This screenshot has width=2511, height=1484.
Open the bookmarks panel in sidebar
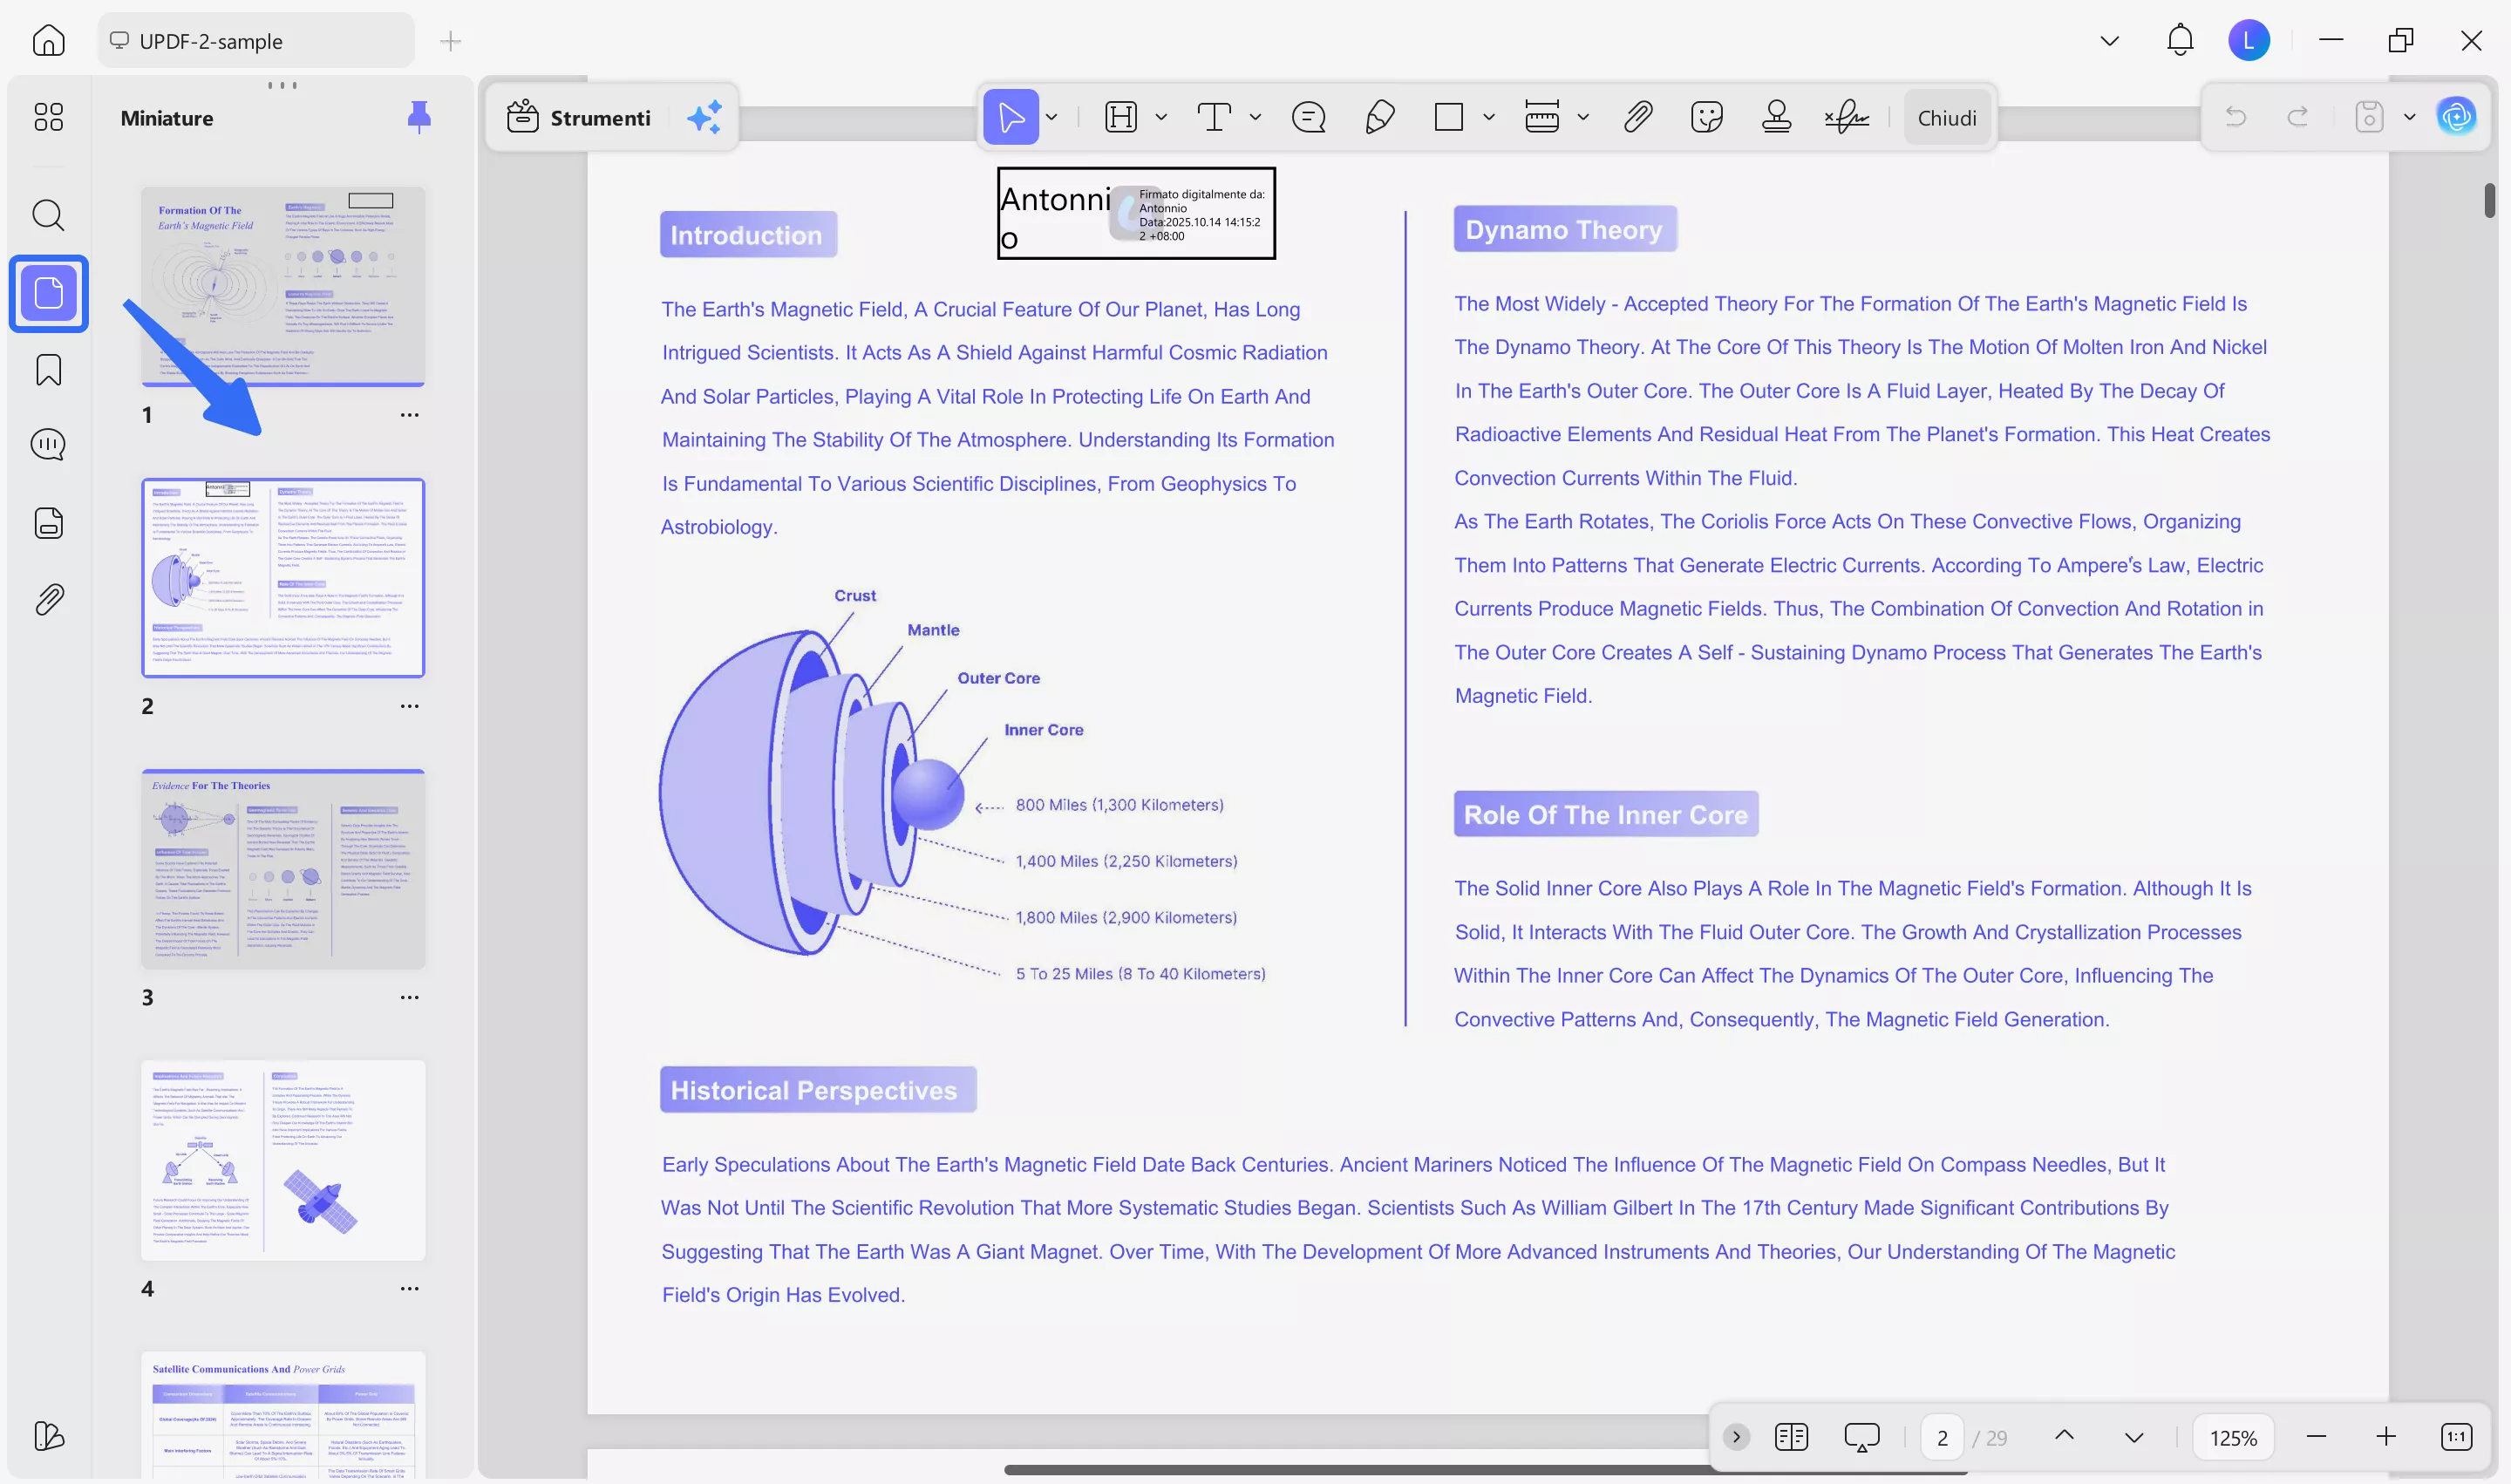point(48,370)
